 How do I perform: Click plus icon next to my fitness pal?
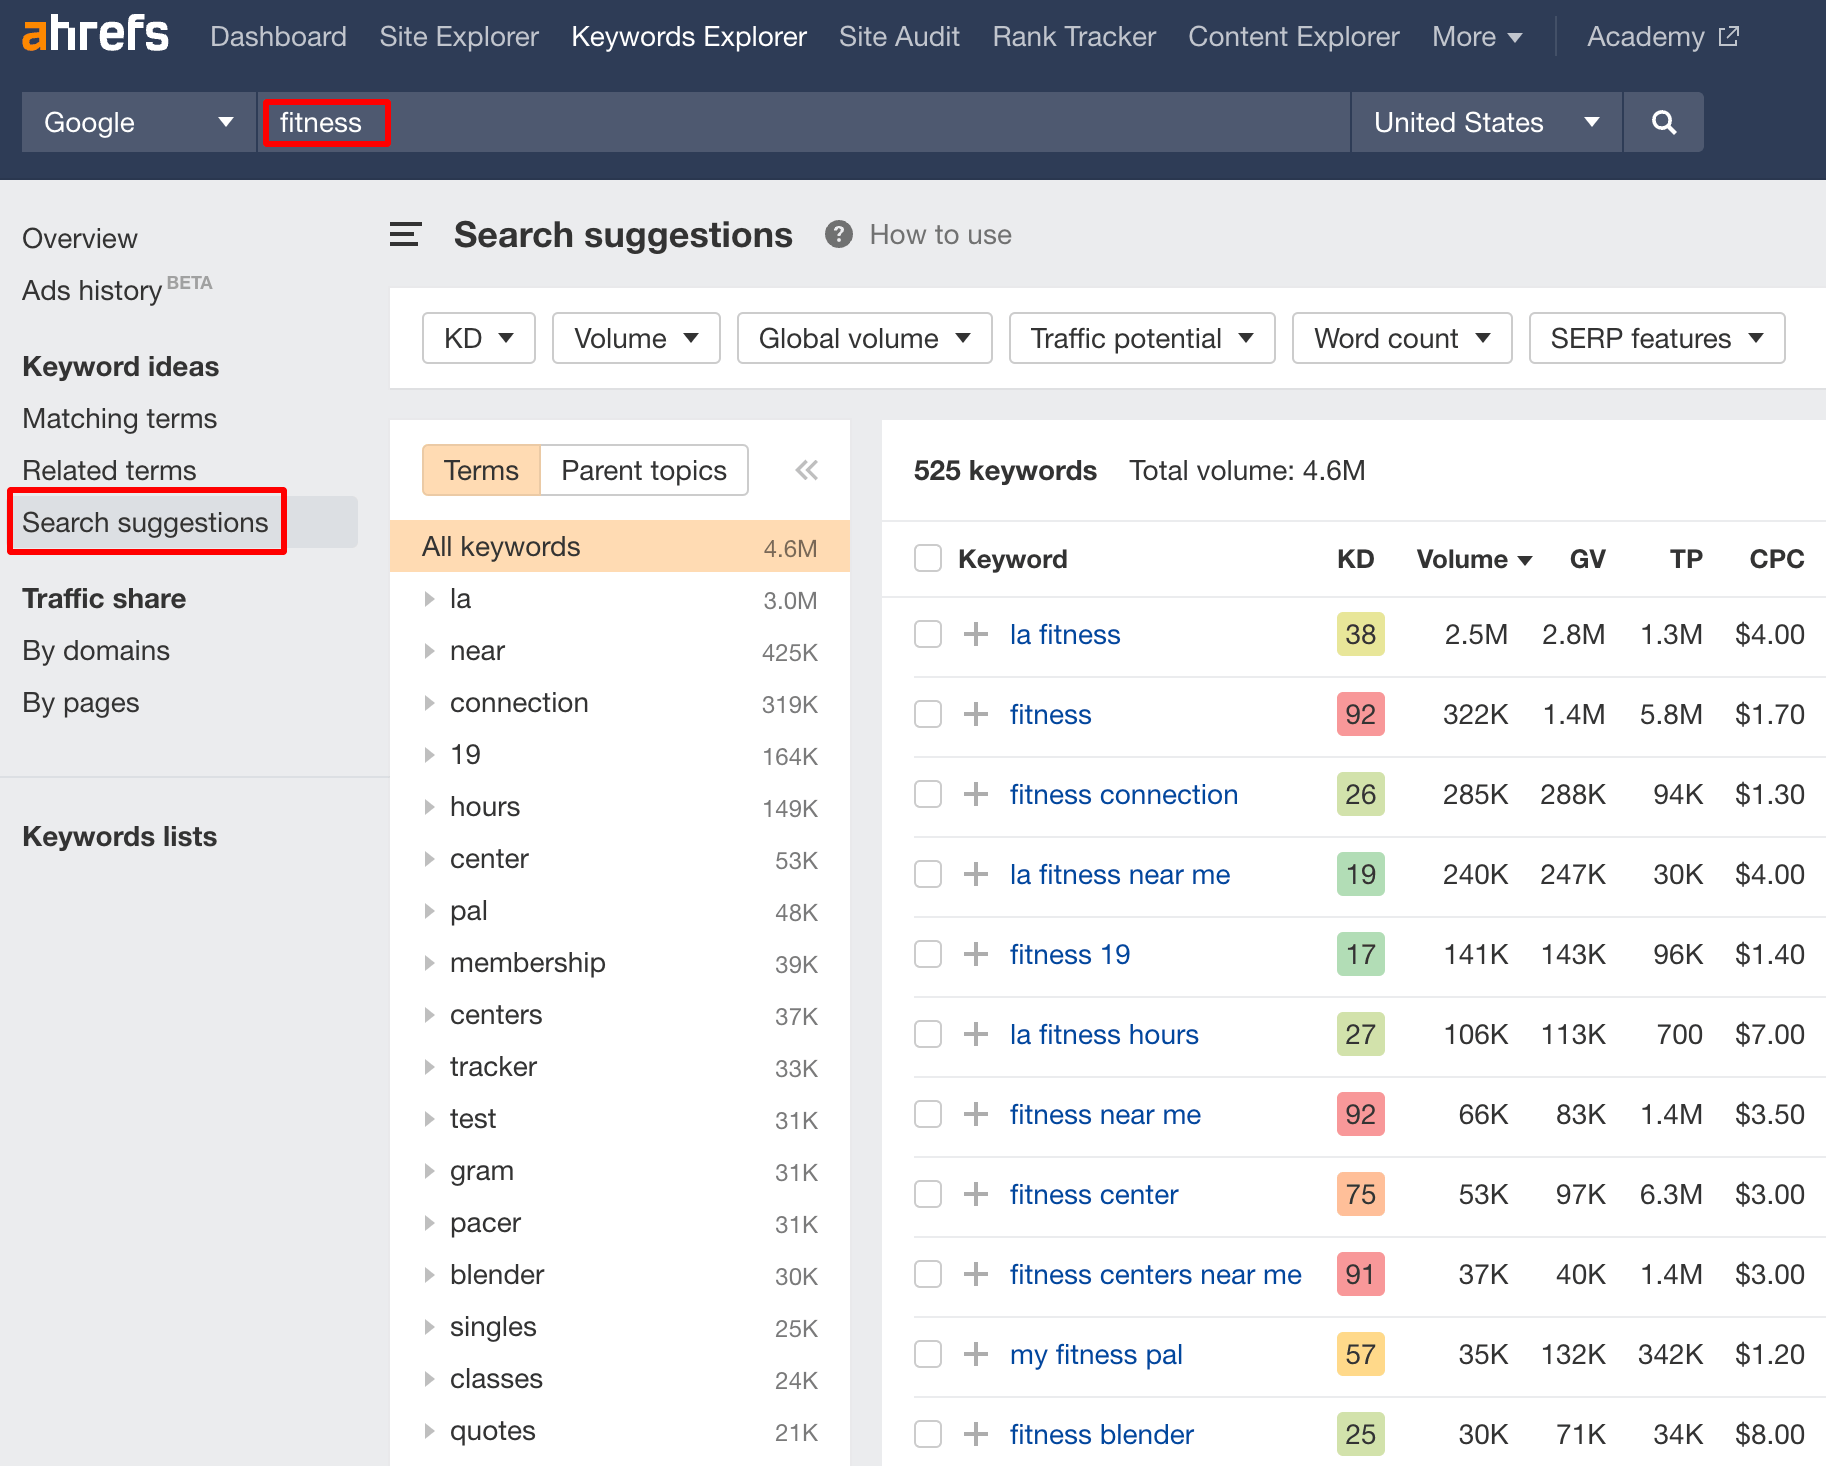[976, 1354]
